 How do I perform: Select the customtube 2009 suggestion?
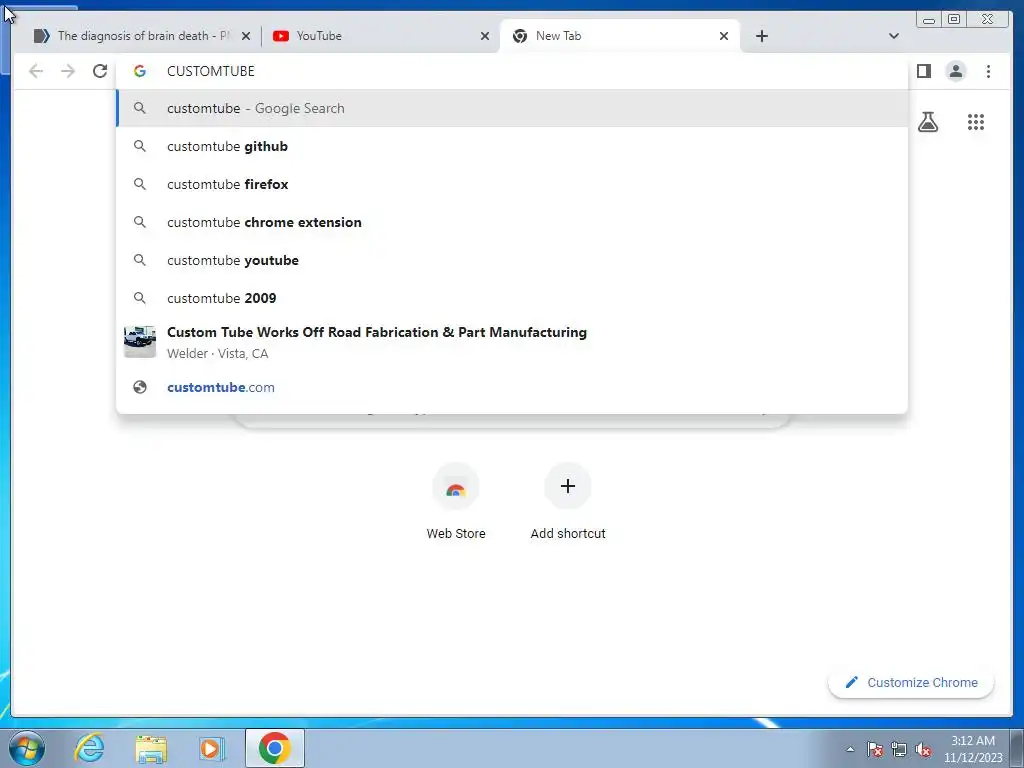pyautogui.click(x=511, y=298)
